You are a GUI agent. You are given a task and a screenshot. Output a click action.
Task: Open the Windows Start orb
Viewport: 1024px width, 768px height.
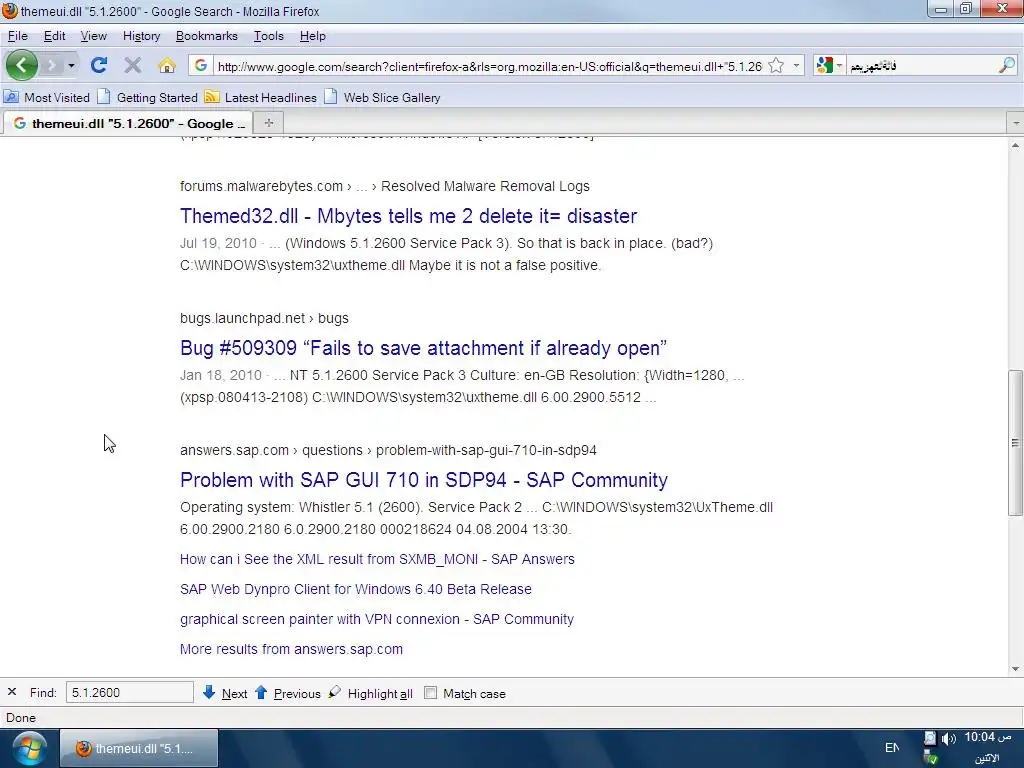[28, 748]
